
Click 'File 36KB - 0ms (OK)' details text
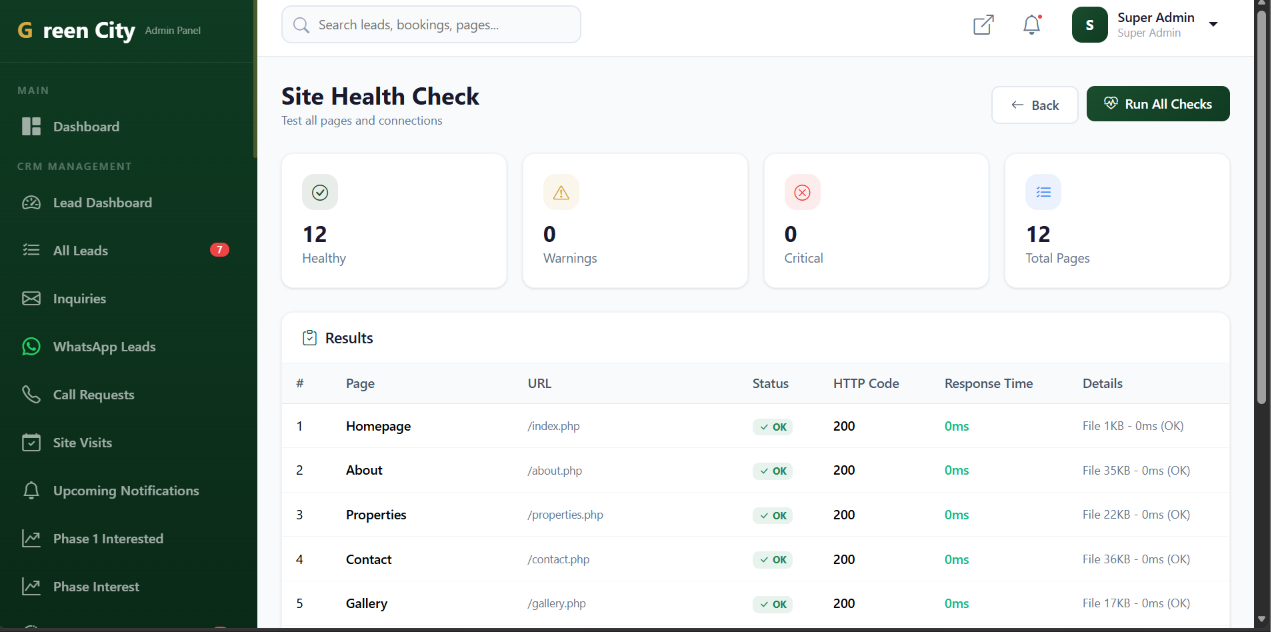[x=1137, y=559]
